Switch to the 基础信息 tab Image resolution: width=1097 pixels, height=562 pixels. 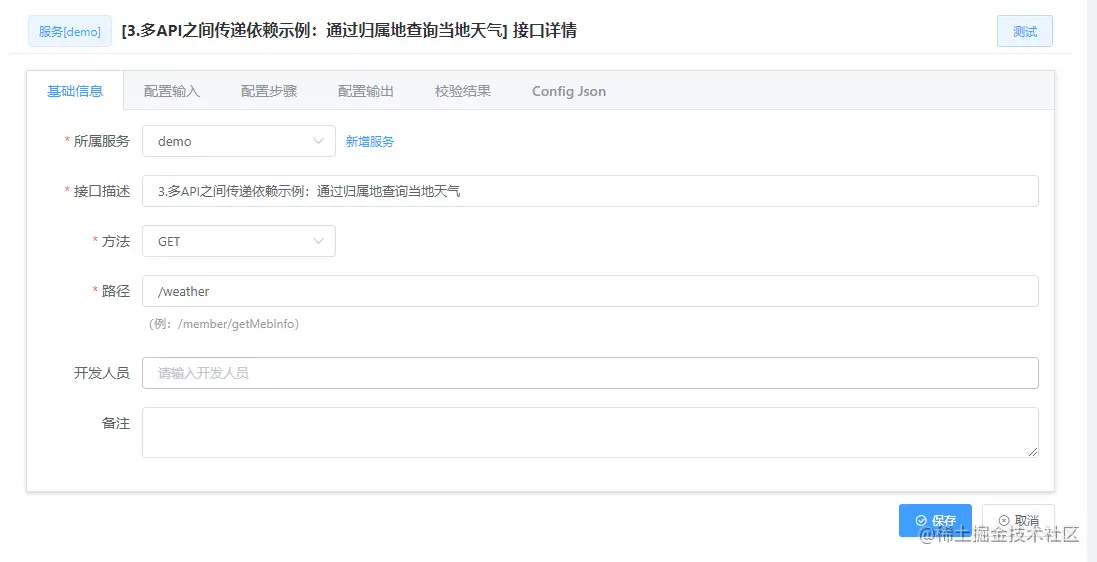click(75, 91)
